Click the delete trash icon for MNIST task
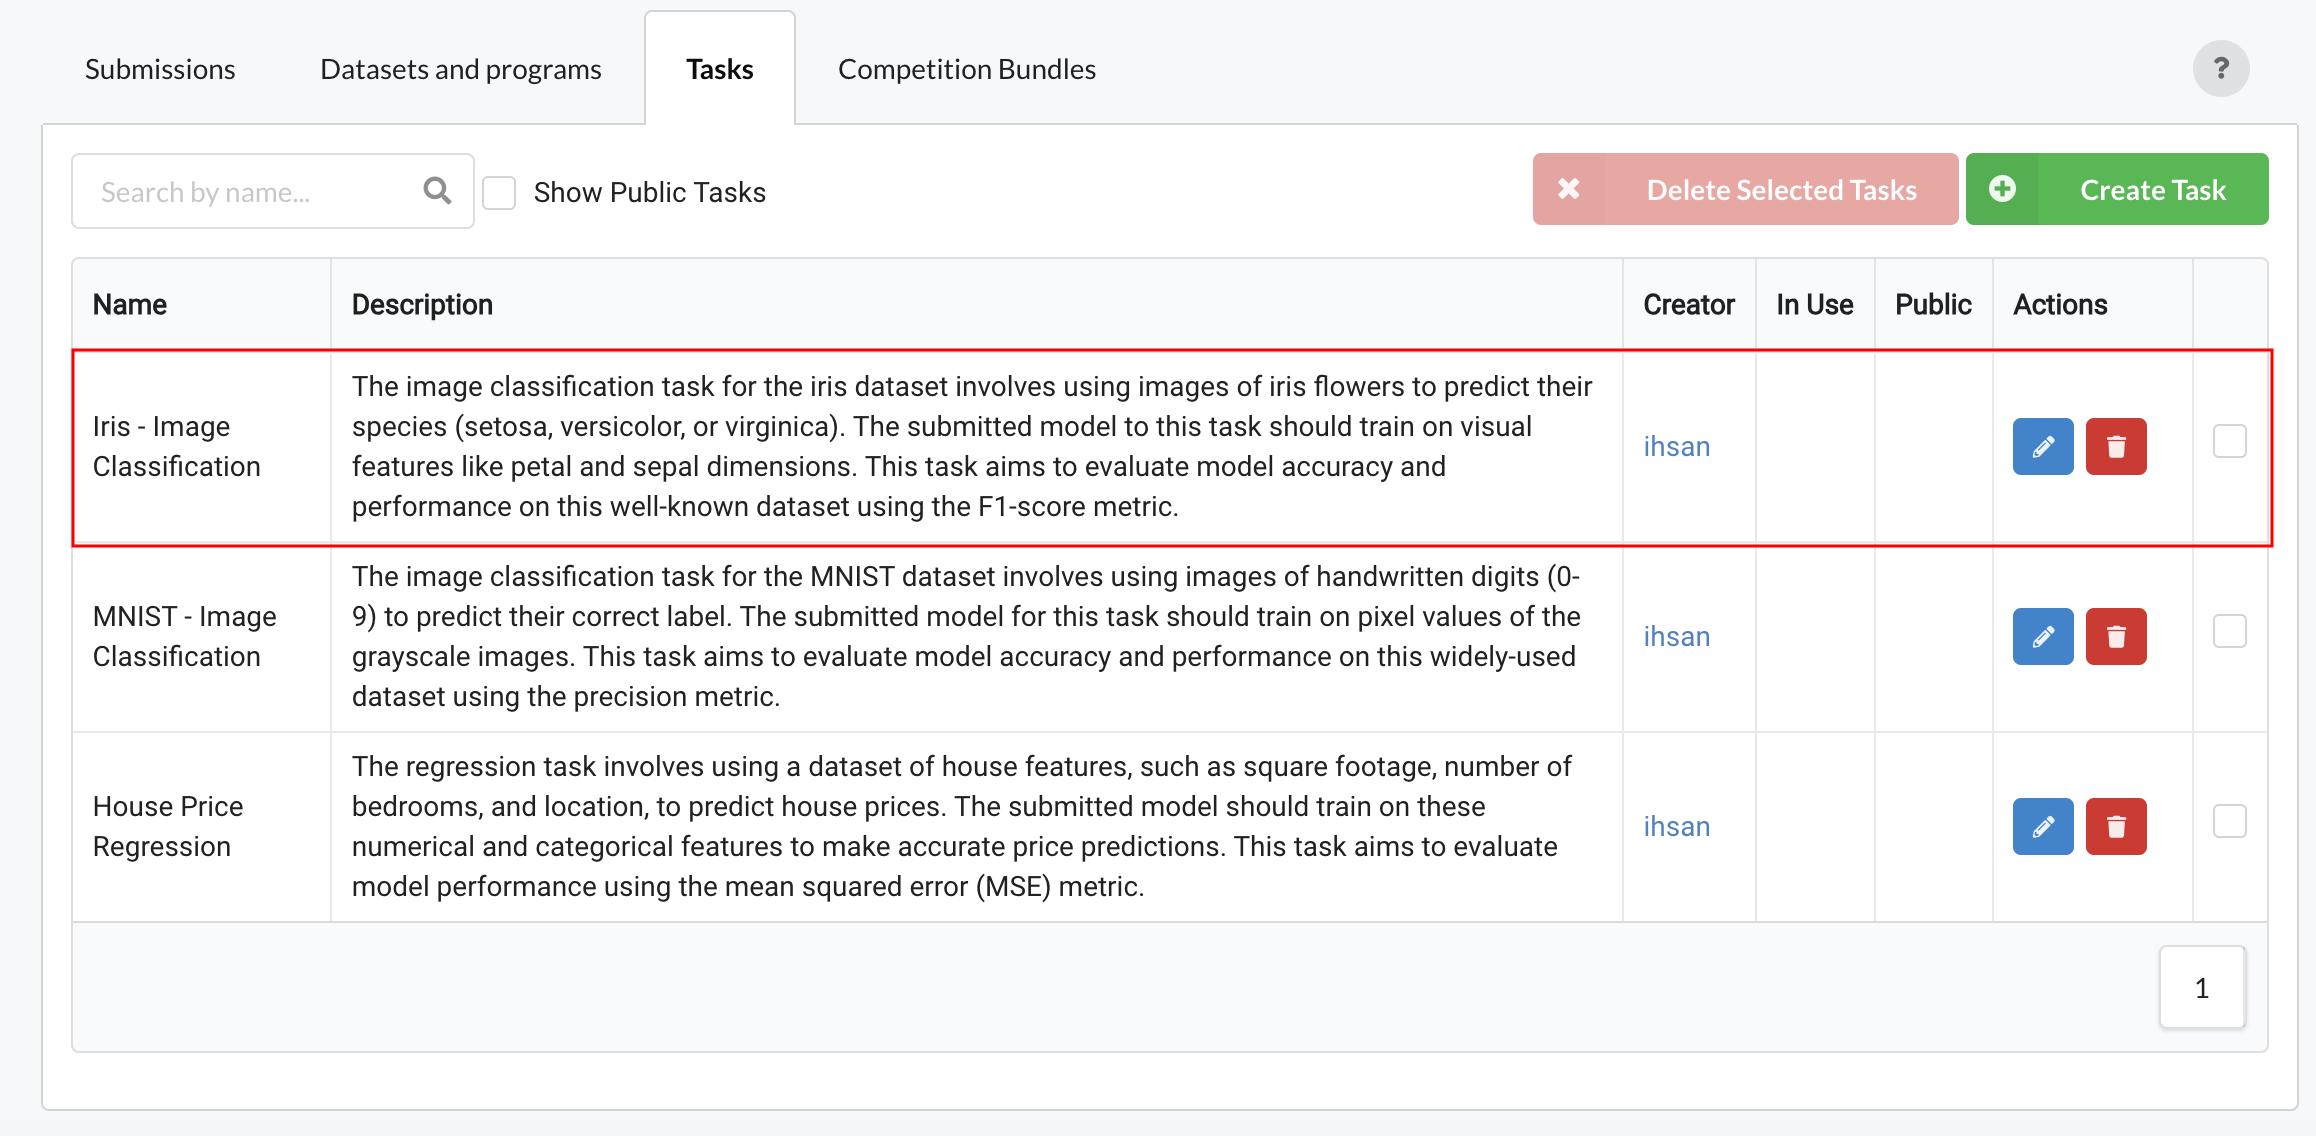The height and width of the screenshot is (1136, 2316). pyautogui.click(x=2116, y=636)
